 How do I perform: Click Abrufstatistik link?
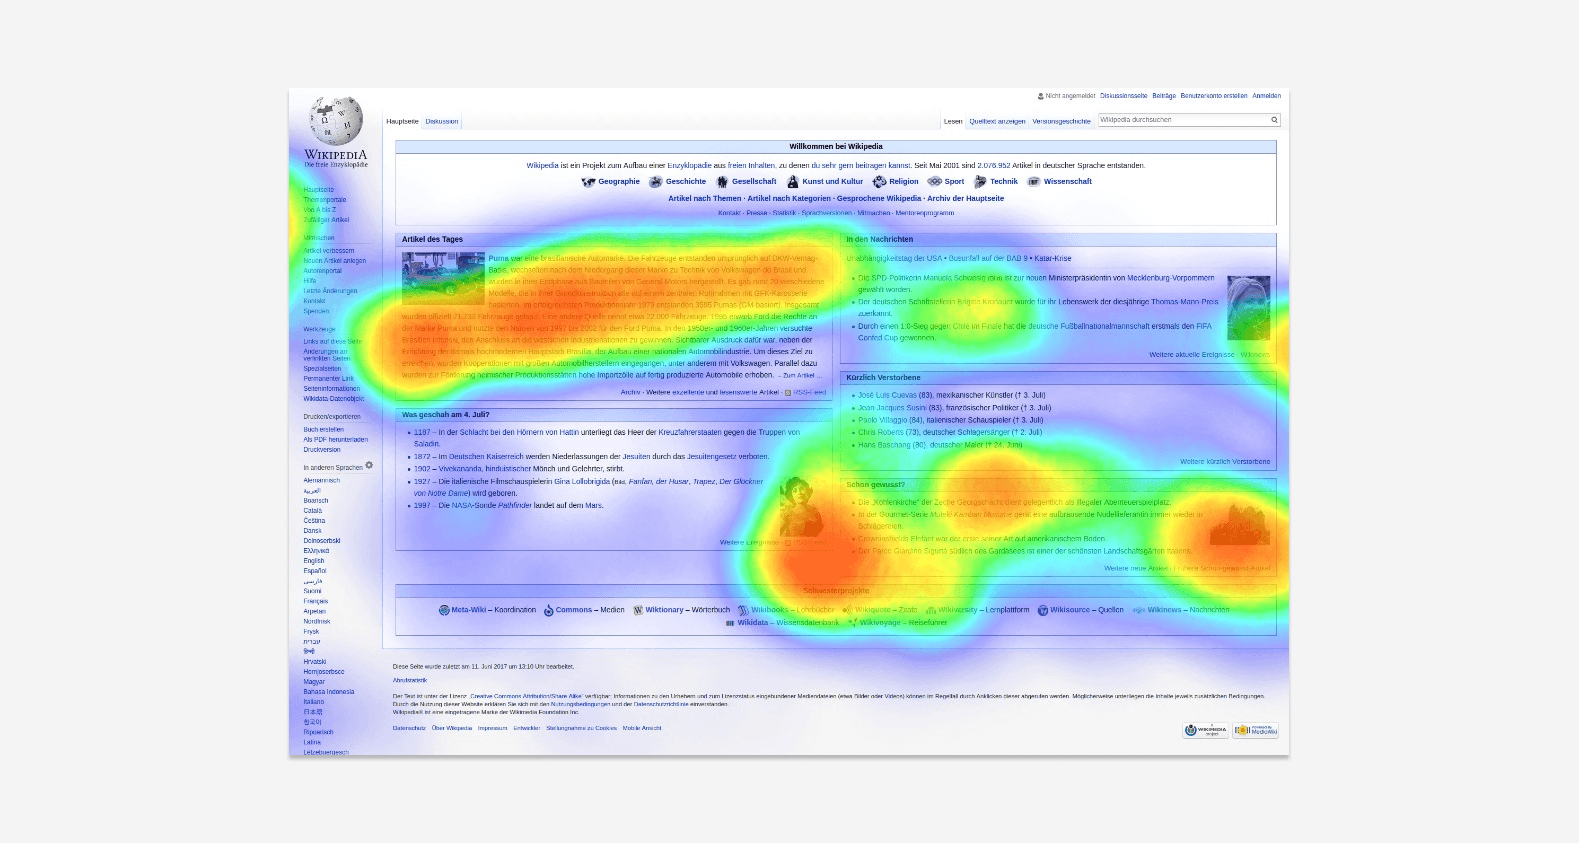410,680
